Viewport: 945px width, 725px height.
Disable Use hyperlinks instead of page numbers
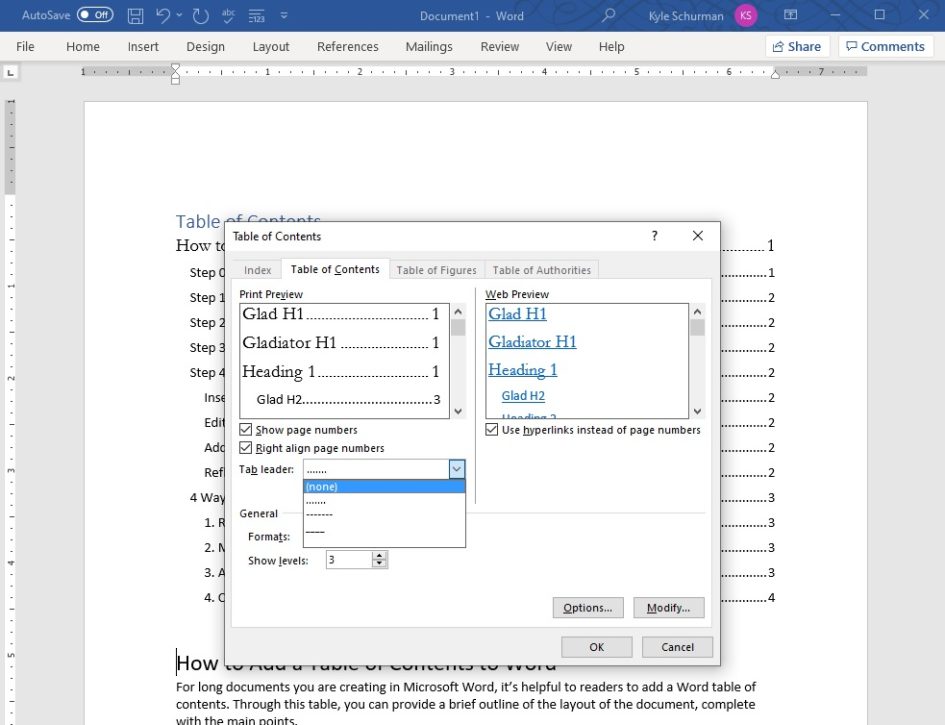pyautogui.click(x=491, y=429)
